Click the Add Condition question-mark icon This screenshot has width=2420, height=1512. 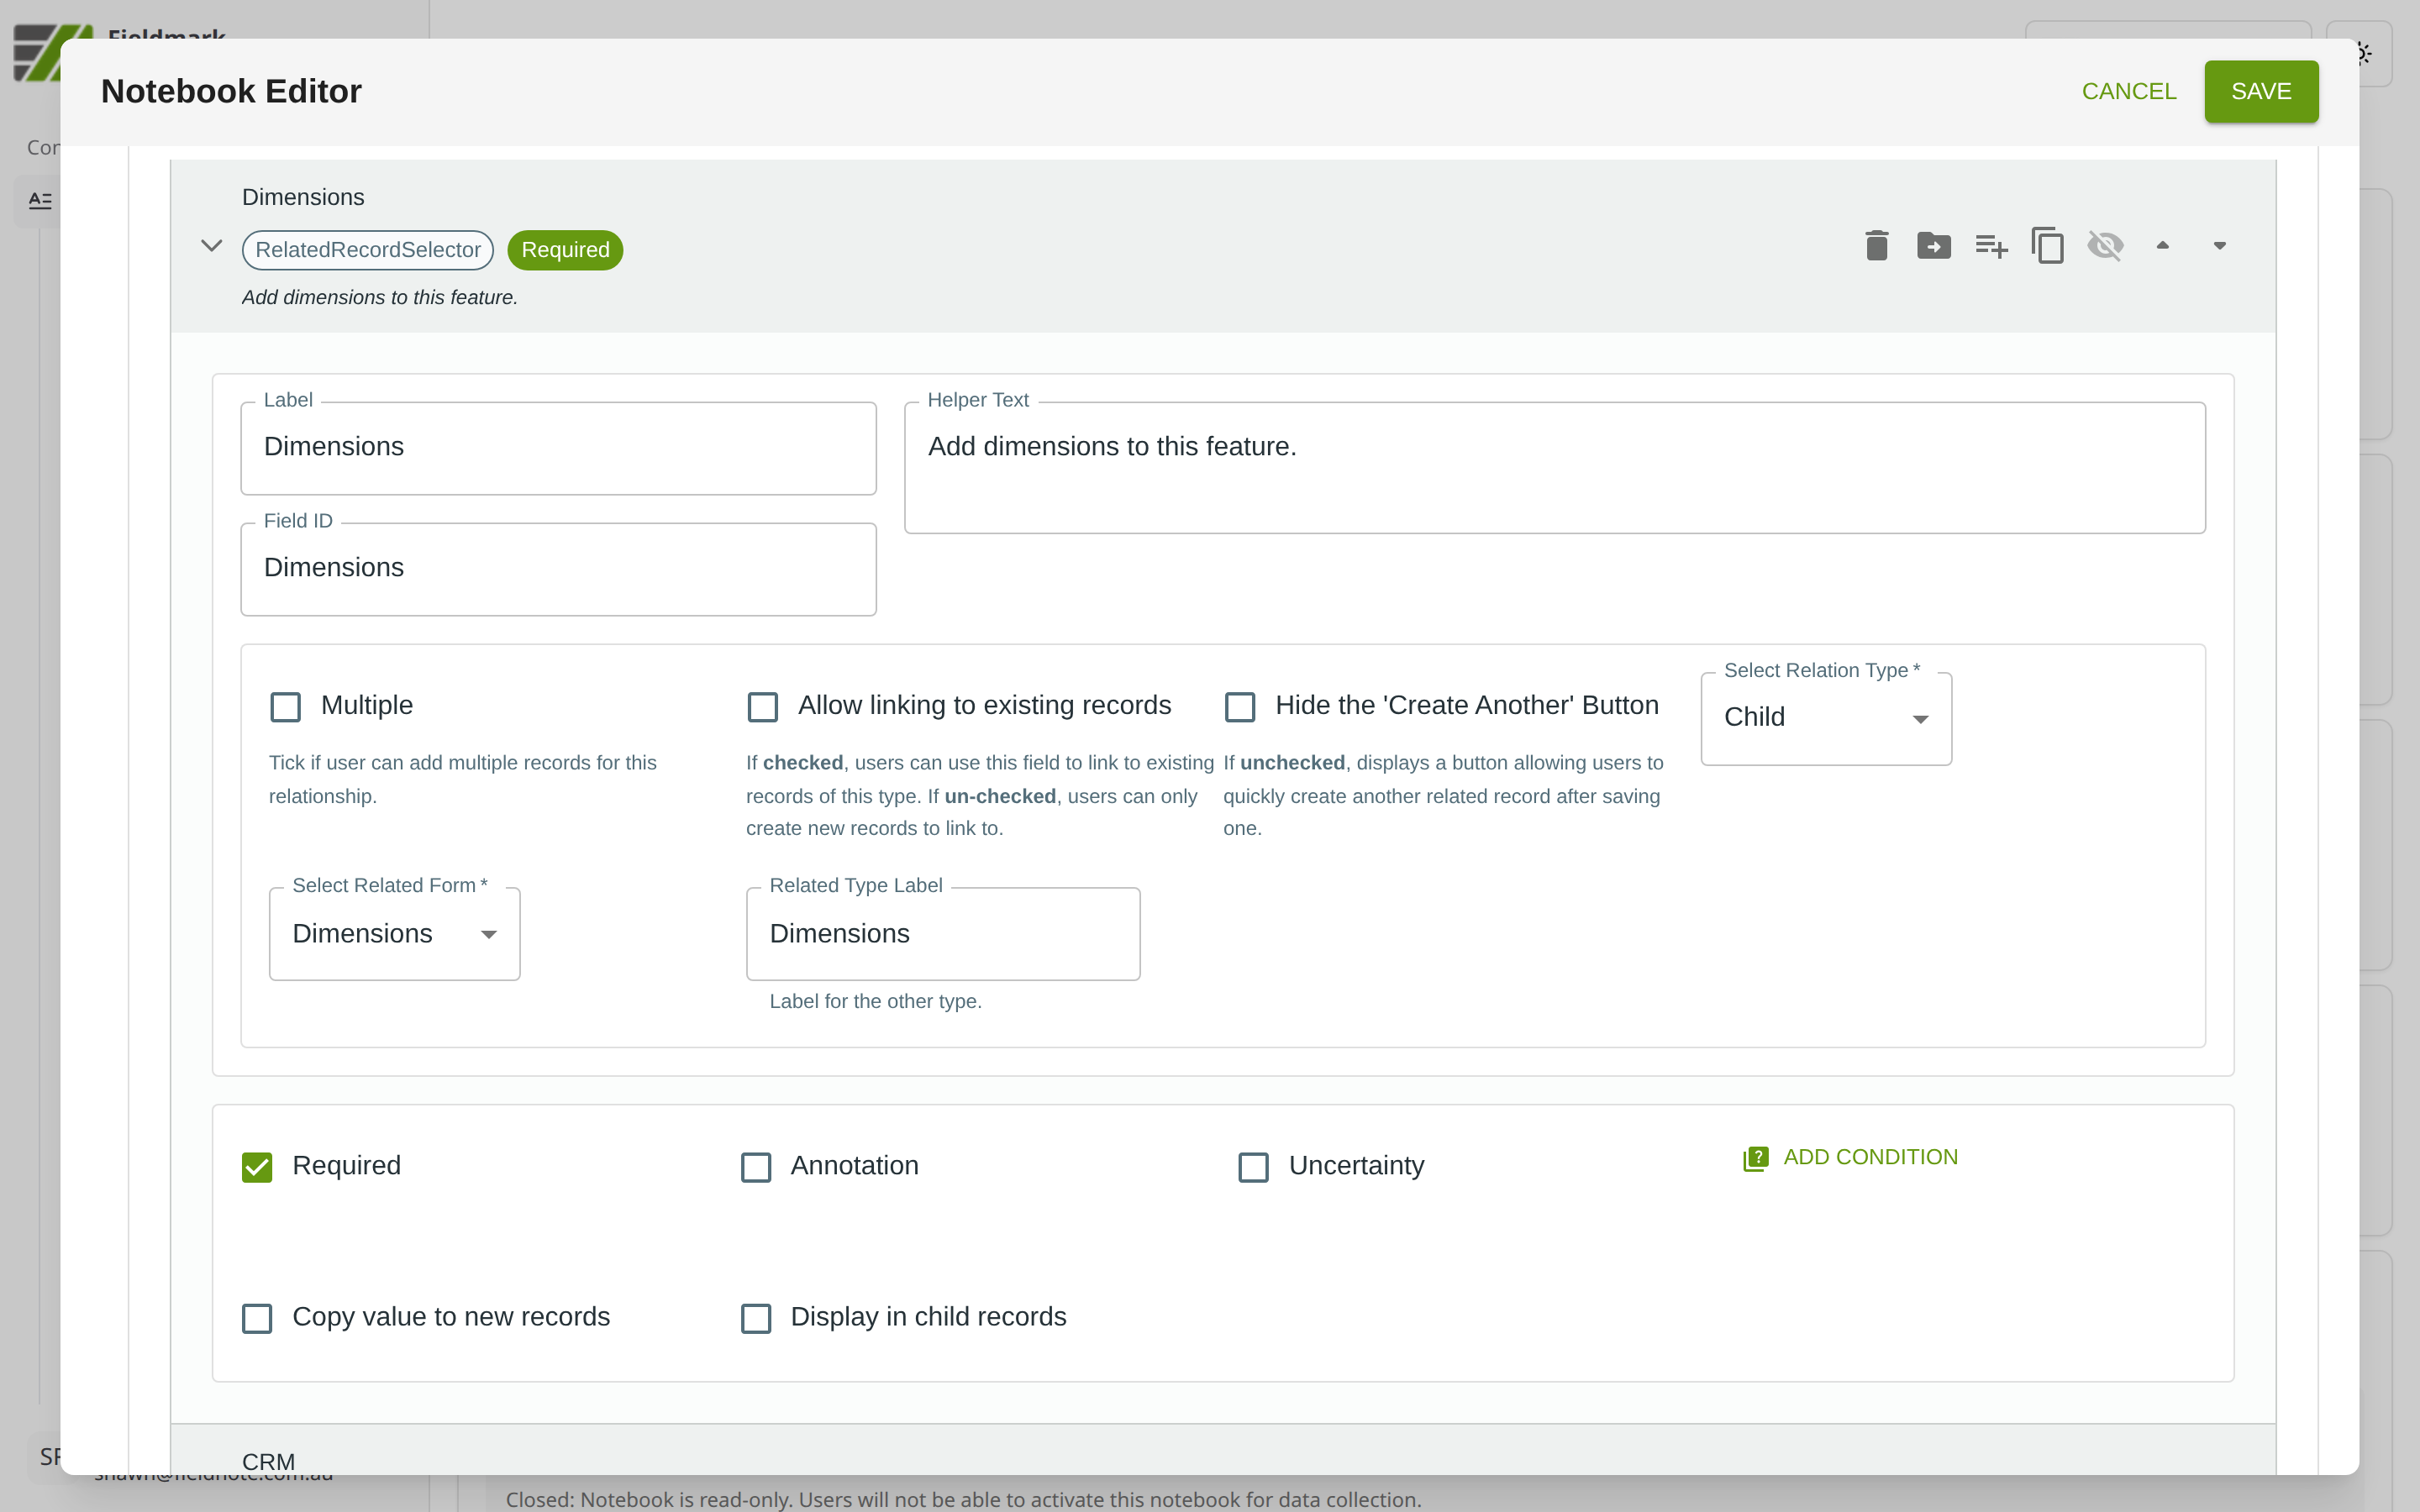tap(1755, 1158)
